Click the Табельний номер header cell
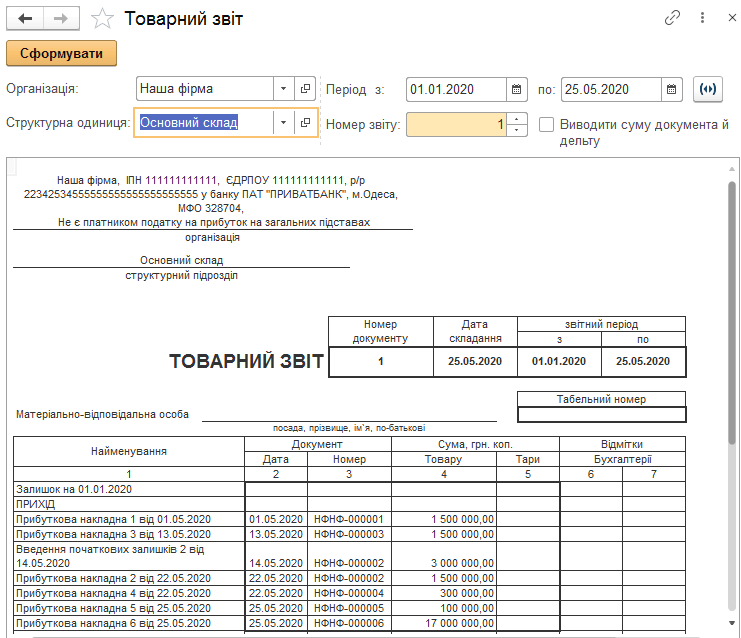The width and height of the screenshot is (741, 638). 601,399
